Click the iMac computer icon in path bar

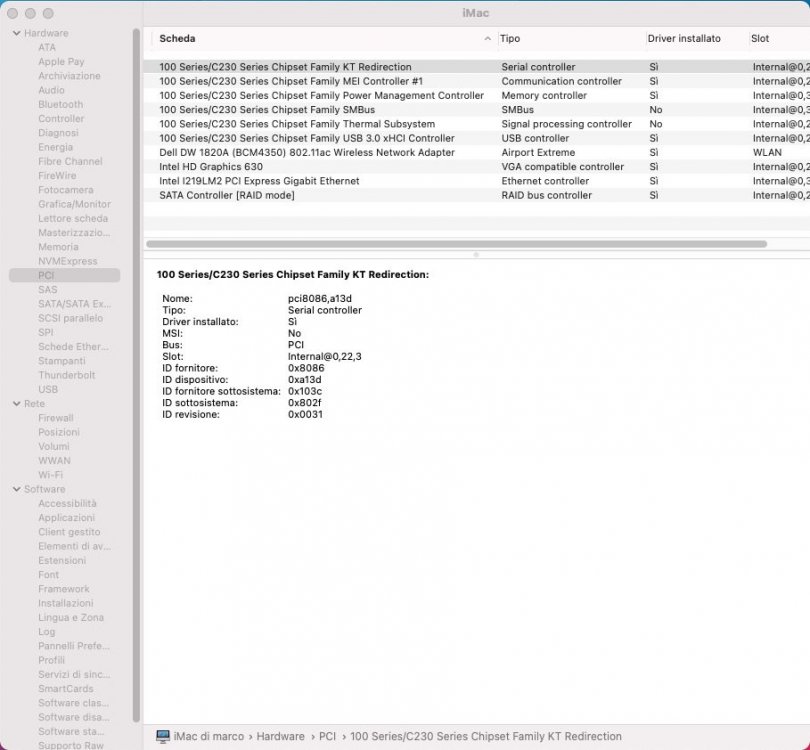162,737
